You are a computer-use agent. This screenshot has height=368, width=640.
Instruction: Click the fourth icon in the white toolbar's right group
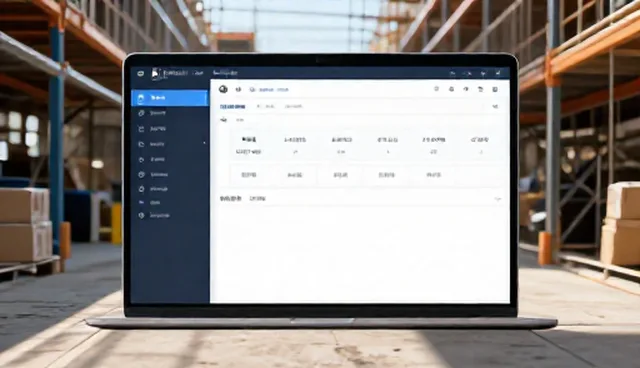pyautogui.click(x=480, y=89)
